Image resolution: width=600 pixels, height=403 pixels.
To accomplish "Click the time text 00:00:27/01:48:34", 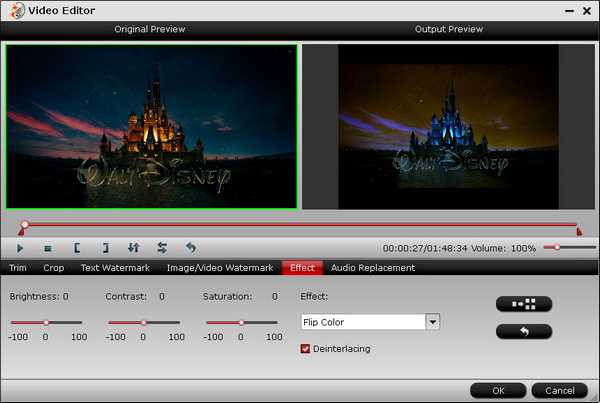I will pos(425,248).
